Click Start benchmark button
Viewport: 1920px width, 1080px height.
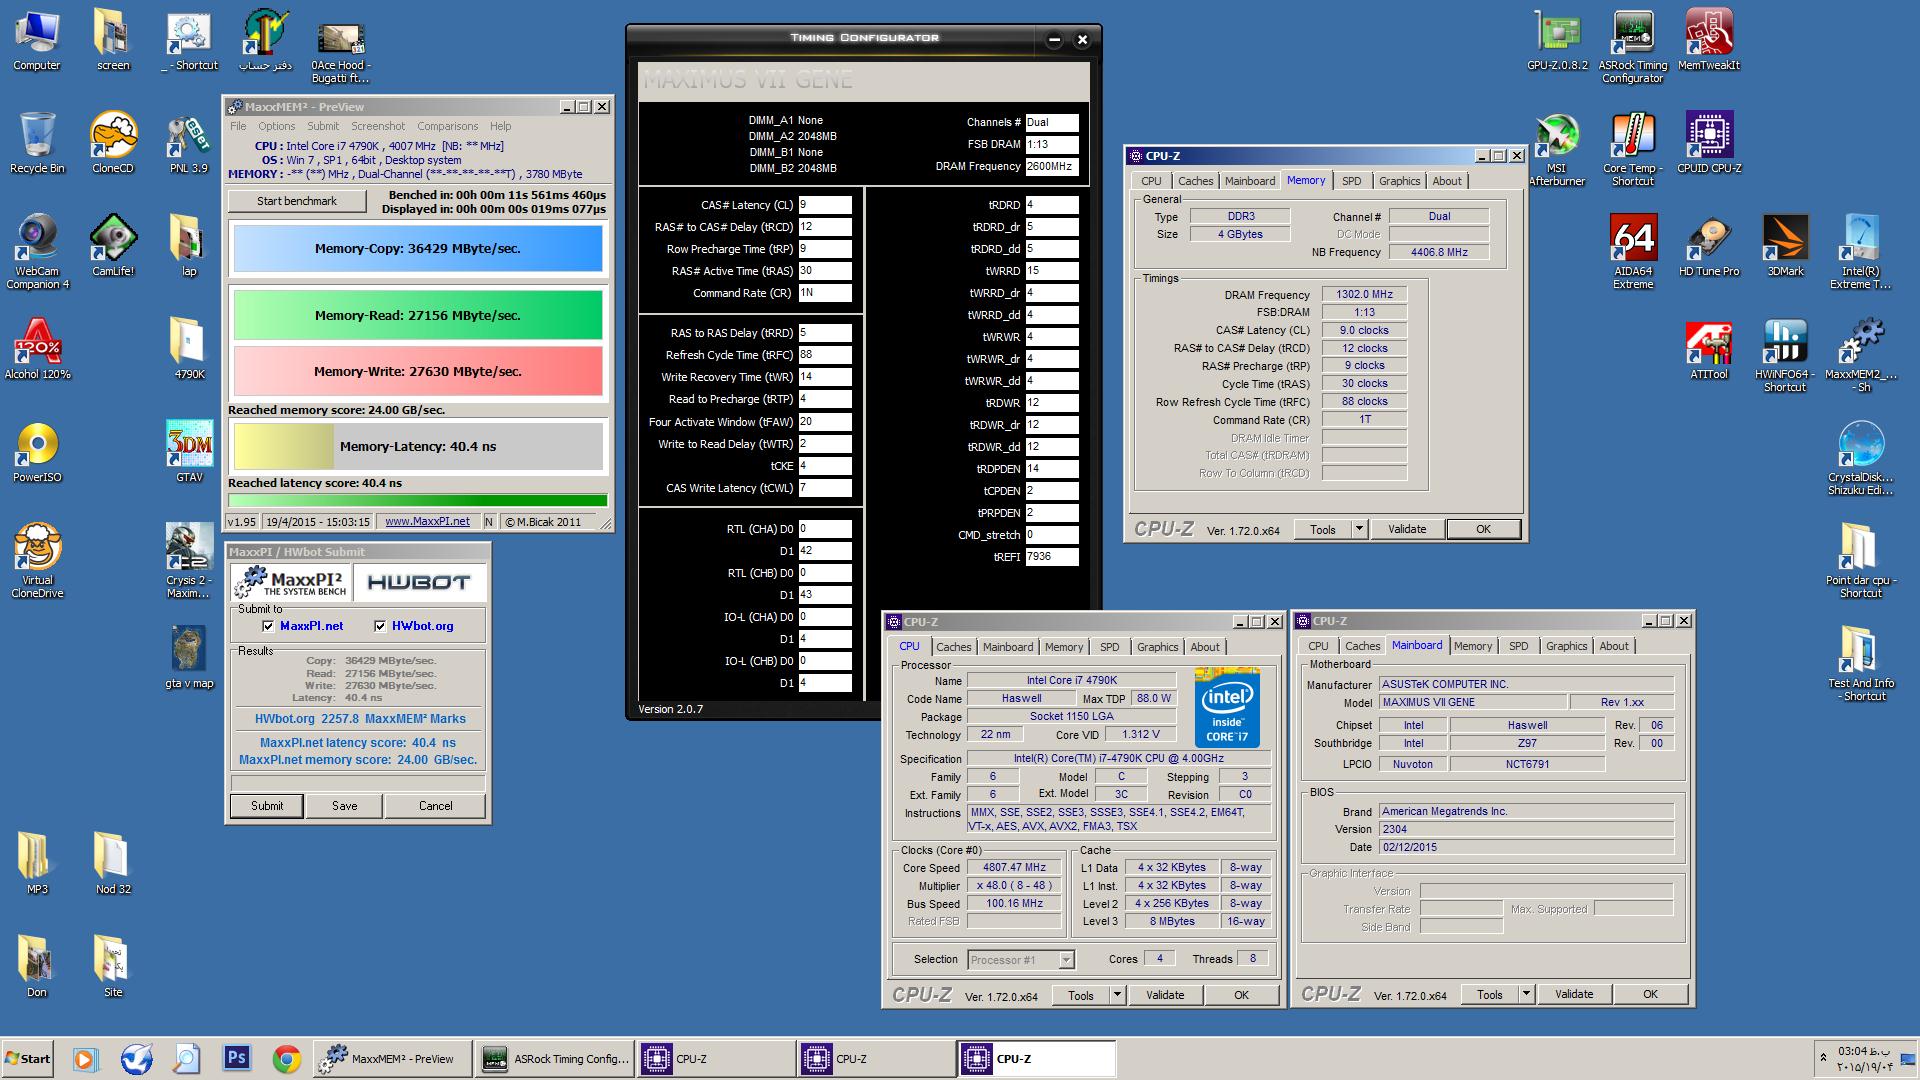click(x=297, y=201)
